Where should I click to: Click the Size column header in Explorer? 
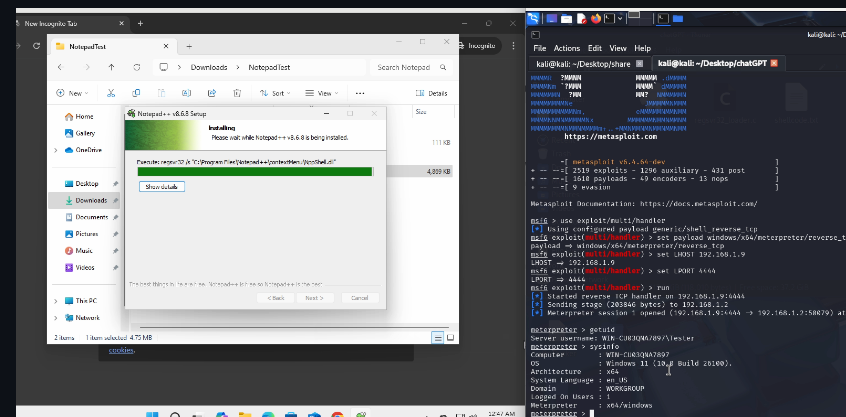421,112
